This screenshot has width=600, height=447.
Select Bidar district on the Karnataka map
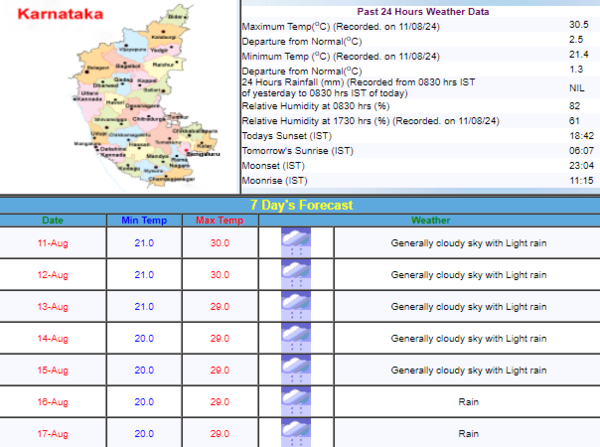coord(178,18)
